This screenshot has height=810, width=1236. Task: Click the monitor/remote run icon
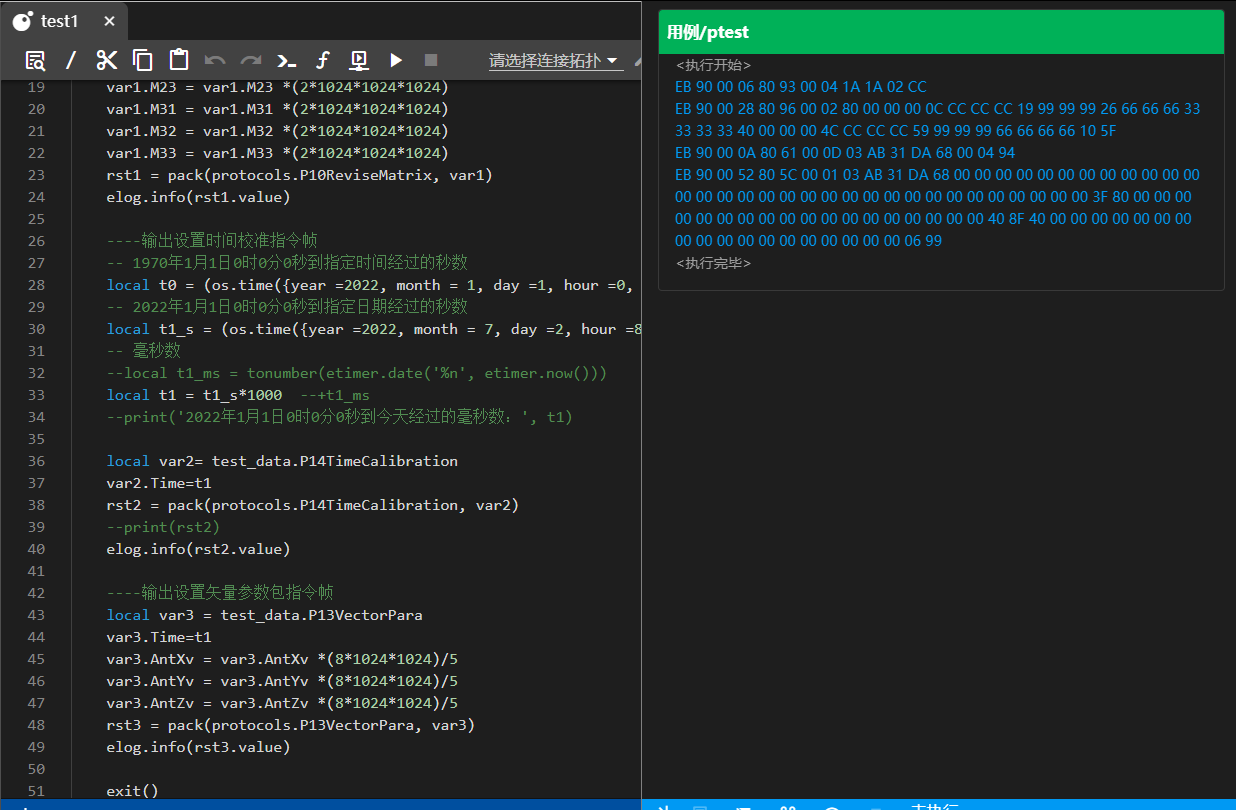(359, 60)
